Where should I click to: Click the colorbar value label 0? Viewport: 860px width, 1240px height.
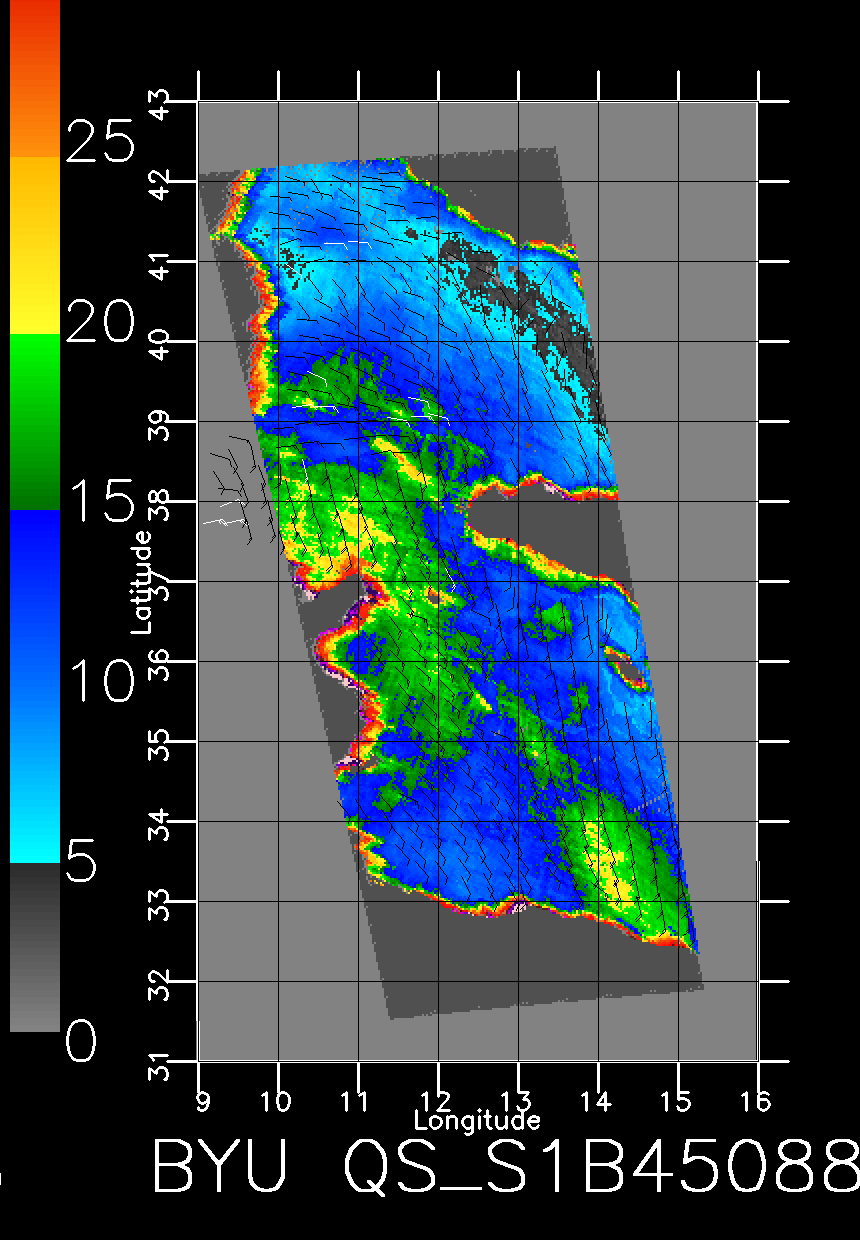point(82,1043)
